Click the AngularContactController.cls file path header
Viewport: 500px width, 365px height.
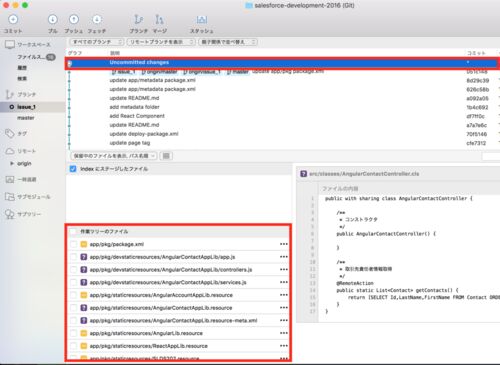pos(364,174)
